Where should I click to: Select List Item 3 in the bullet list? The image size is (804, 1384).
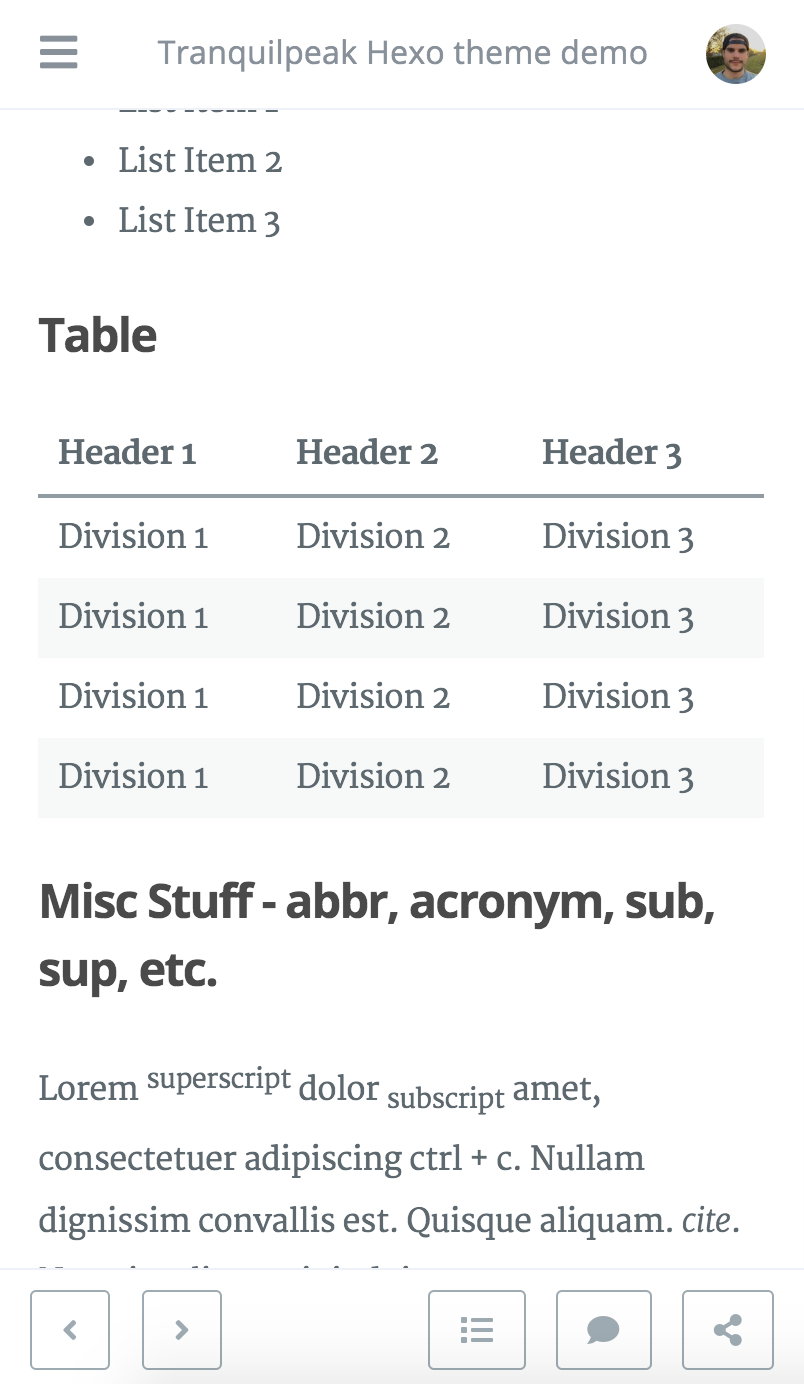point(199,220)
